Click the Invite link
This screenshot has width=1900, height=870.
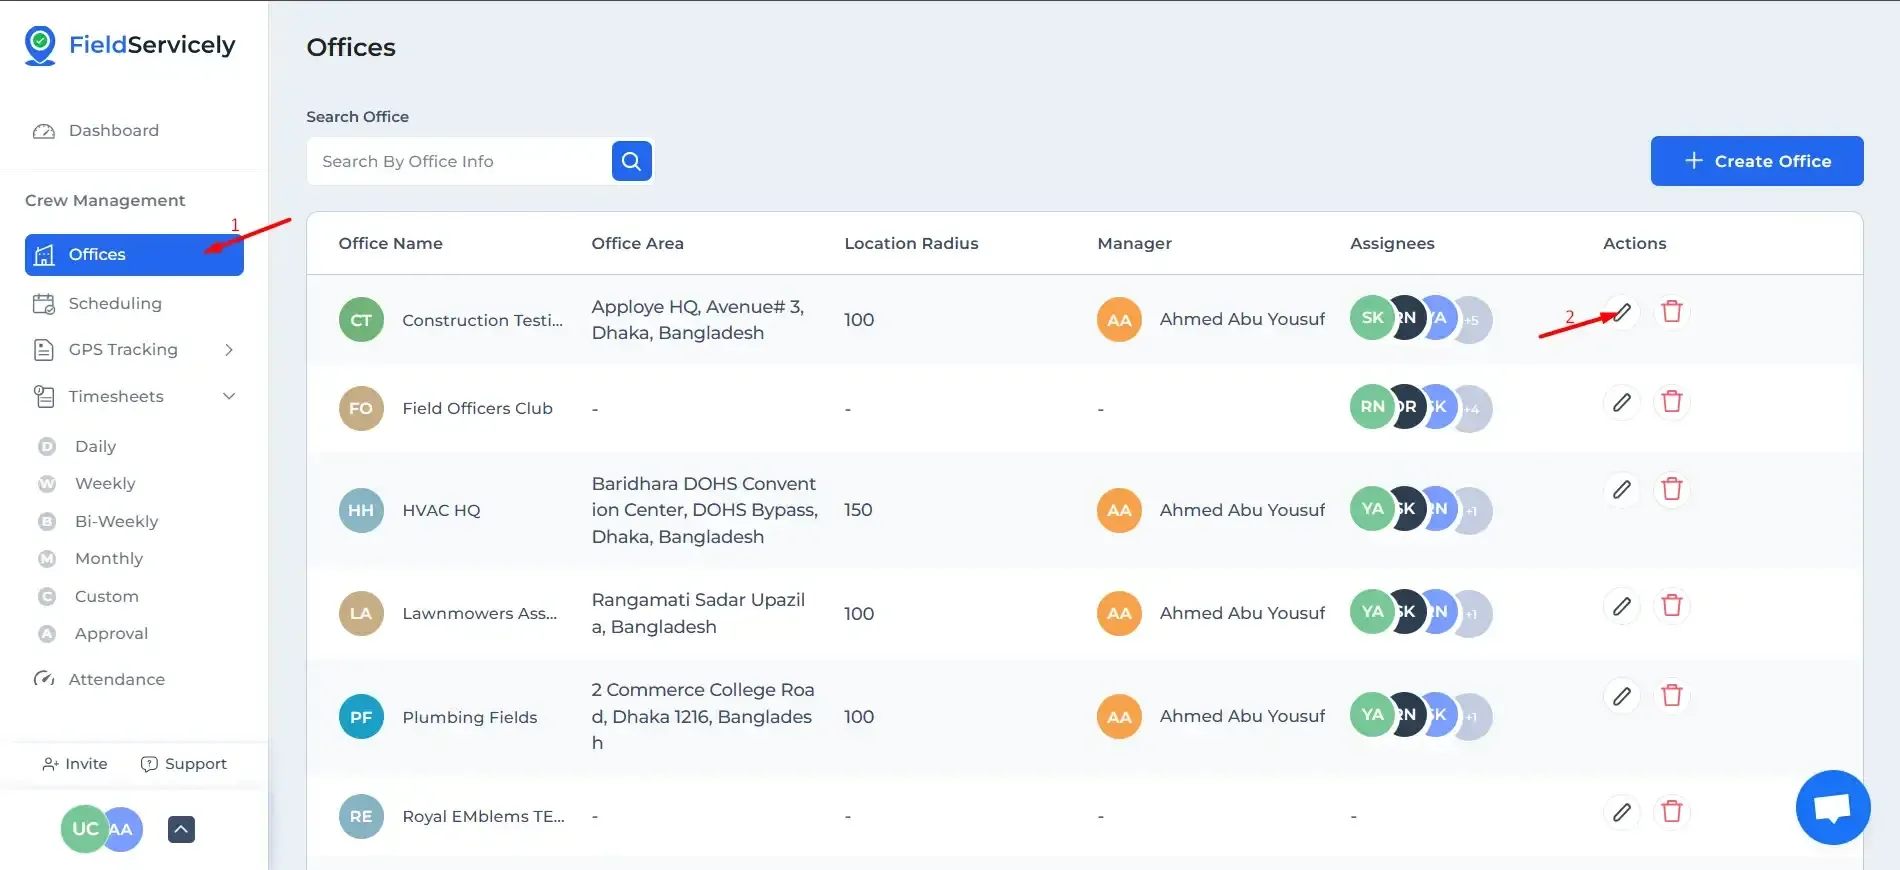tap(75, 764)
